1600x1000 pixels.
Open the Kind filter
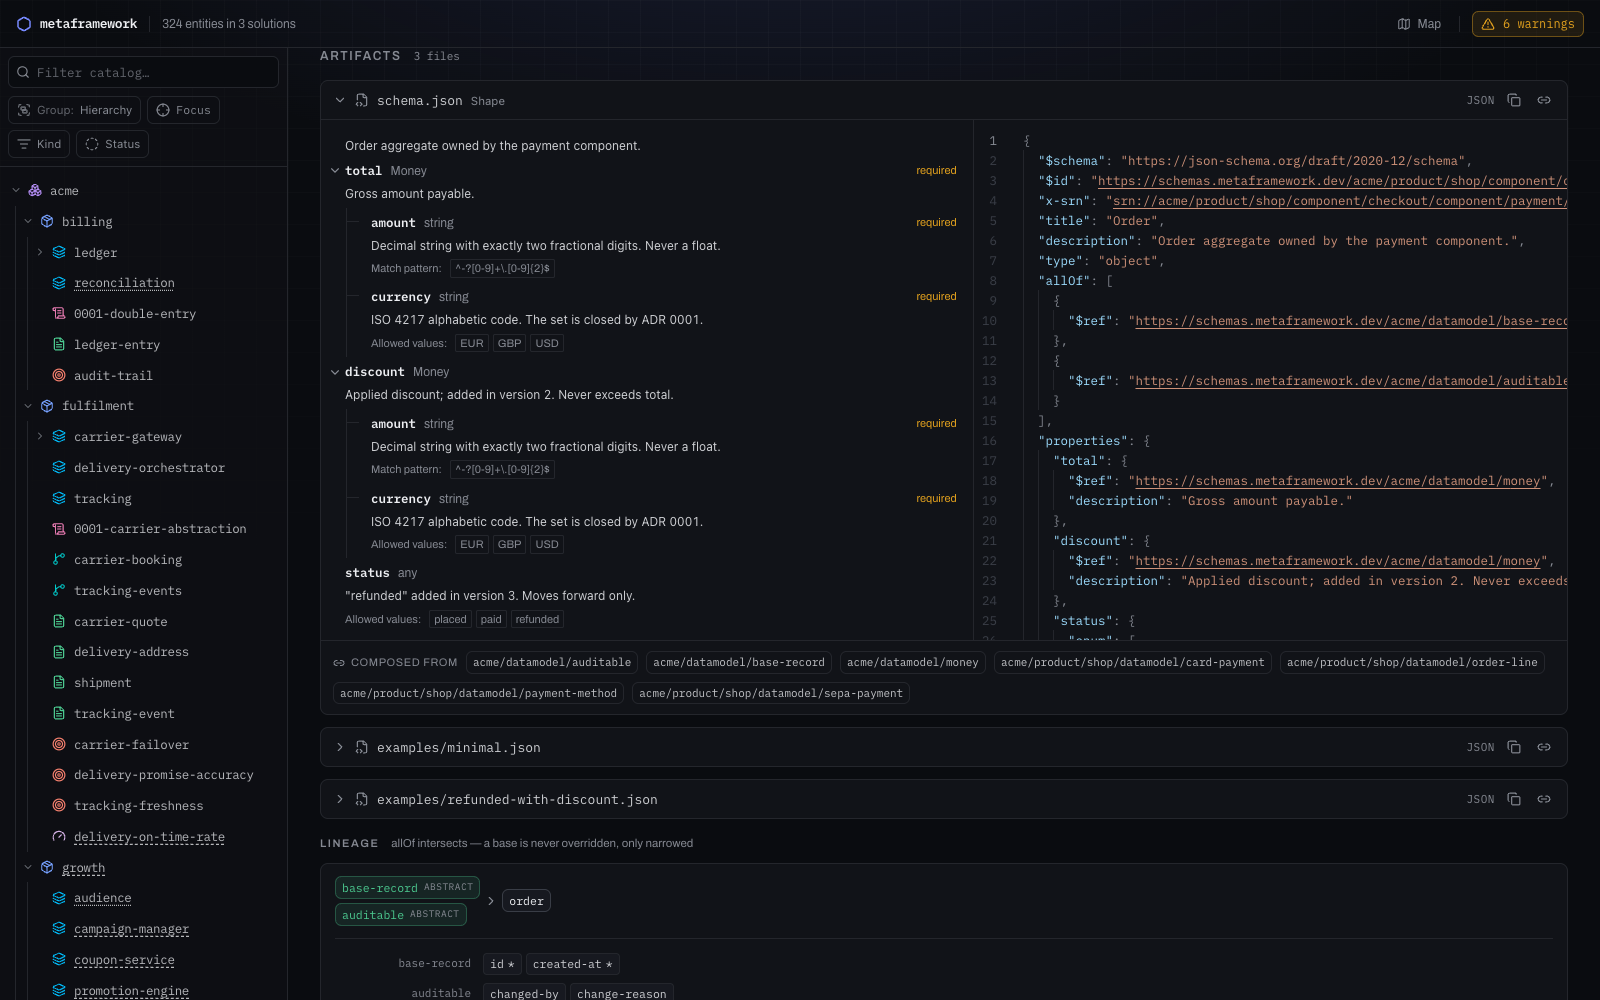(x=39, y=144)
